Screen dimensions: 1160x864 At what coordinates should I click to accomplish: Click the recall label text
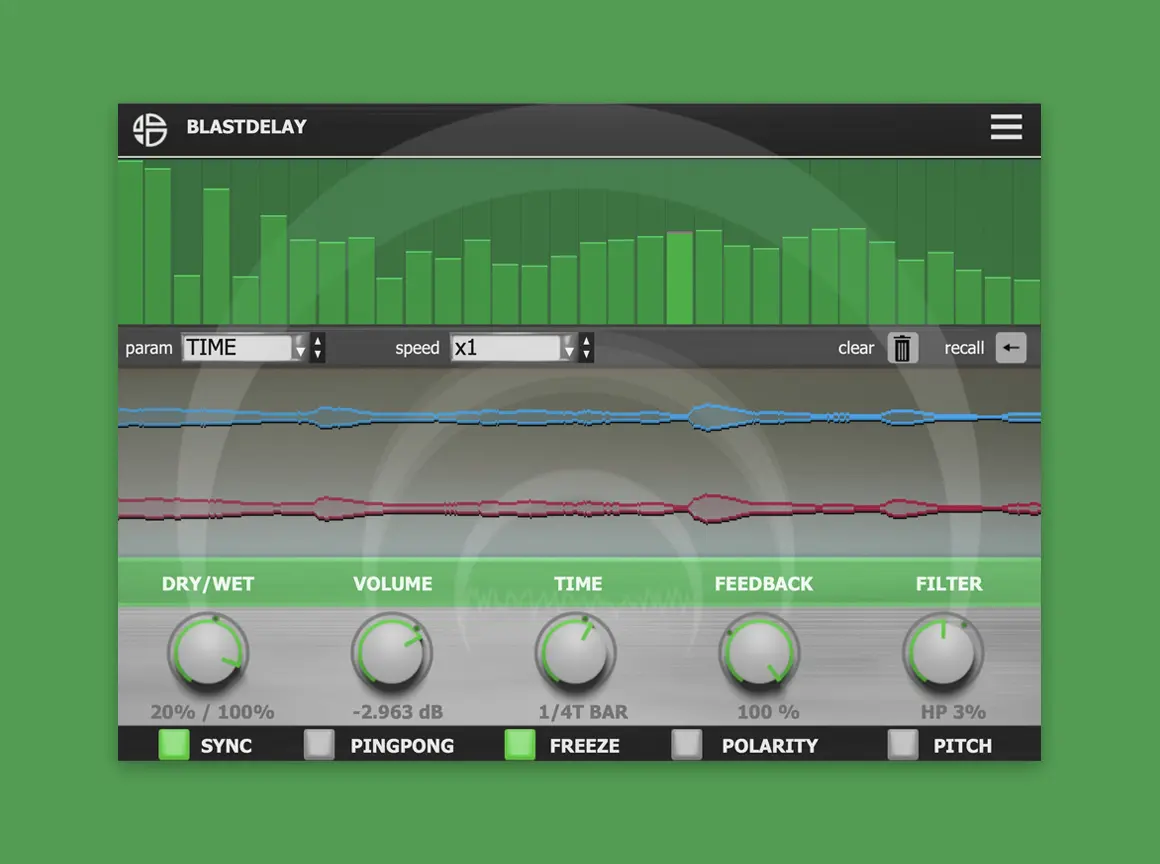point(964,348)
